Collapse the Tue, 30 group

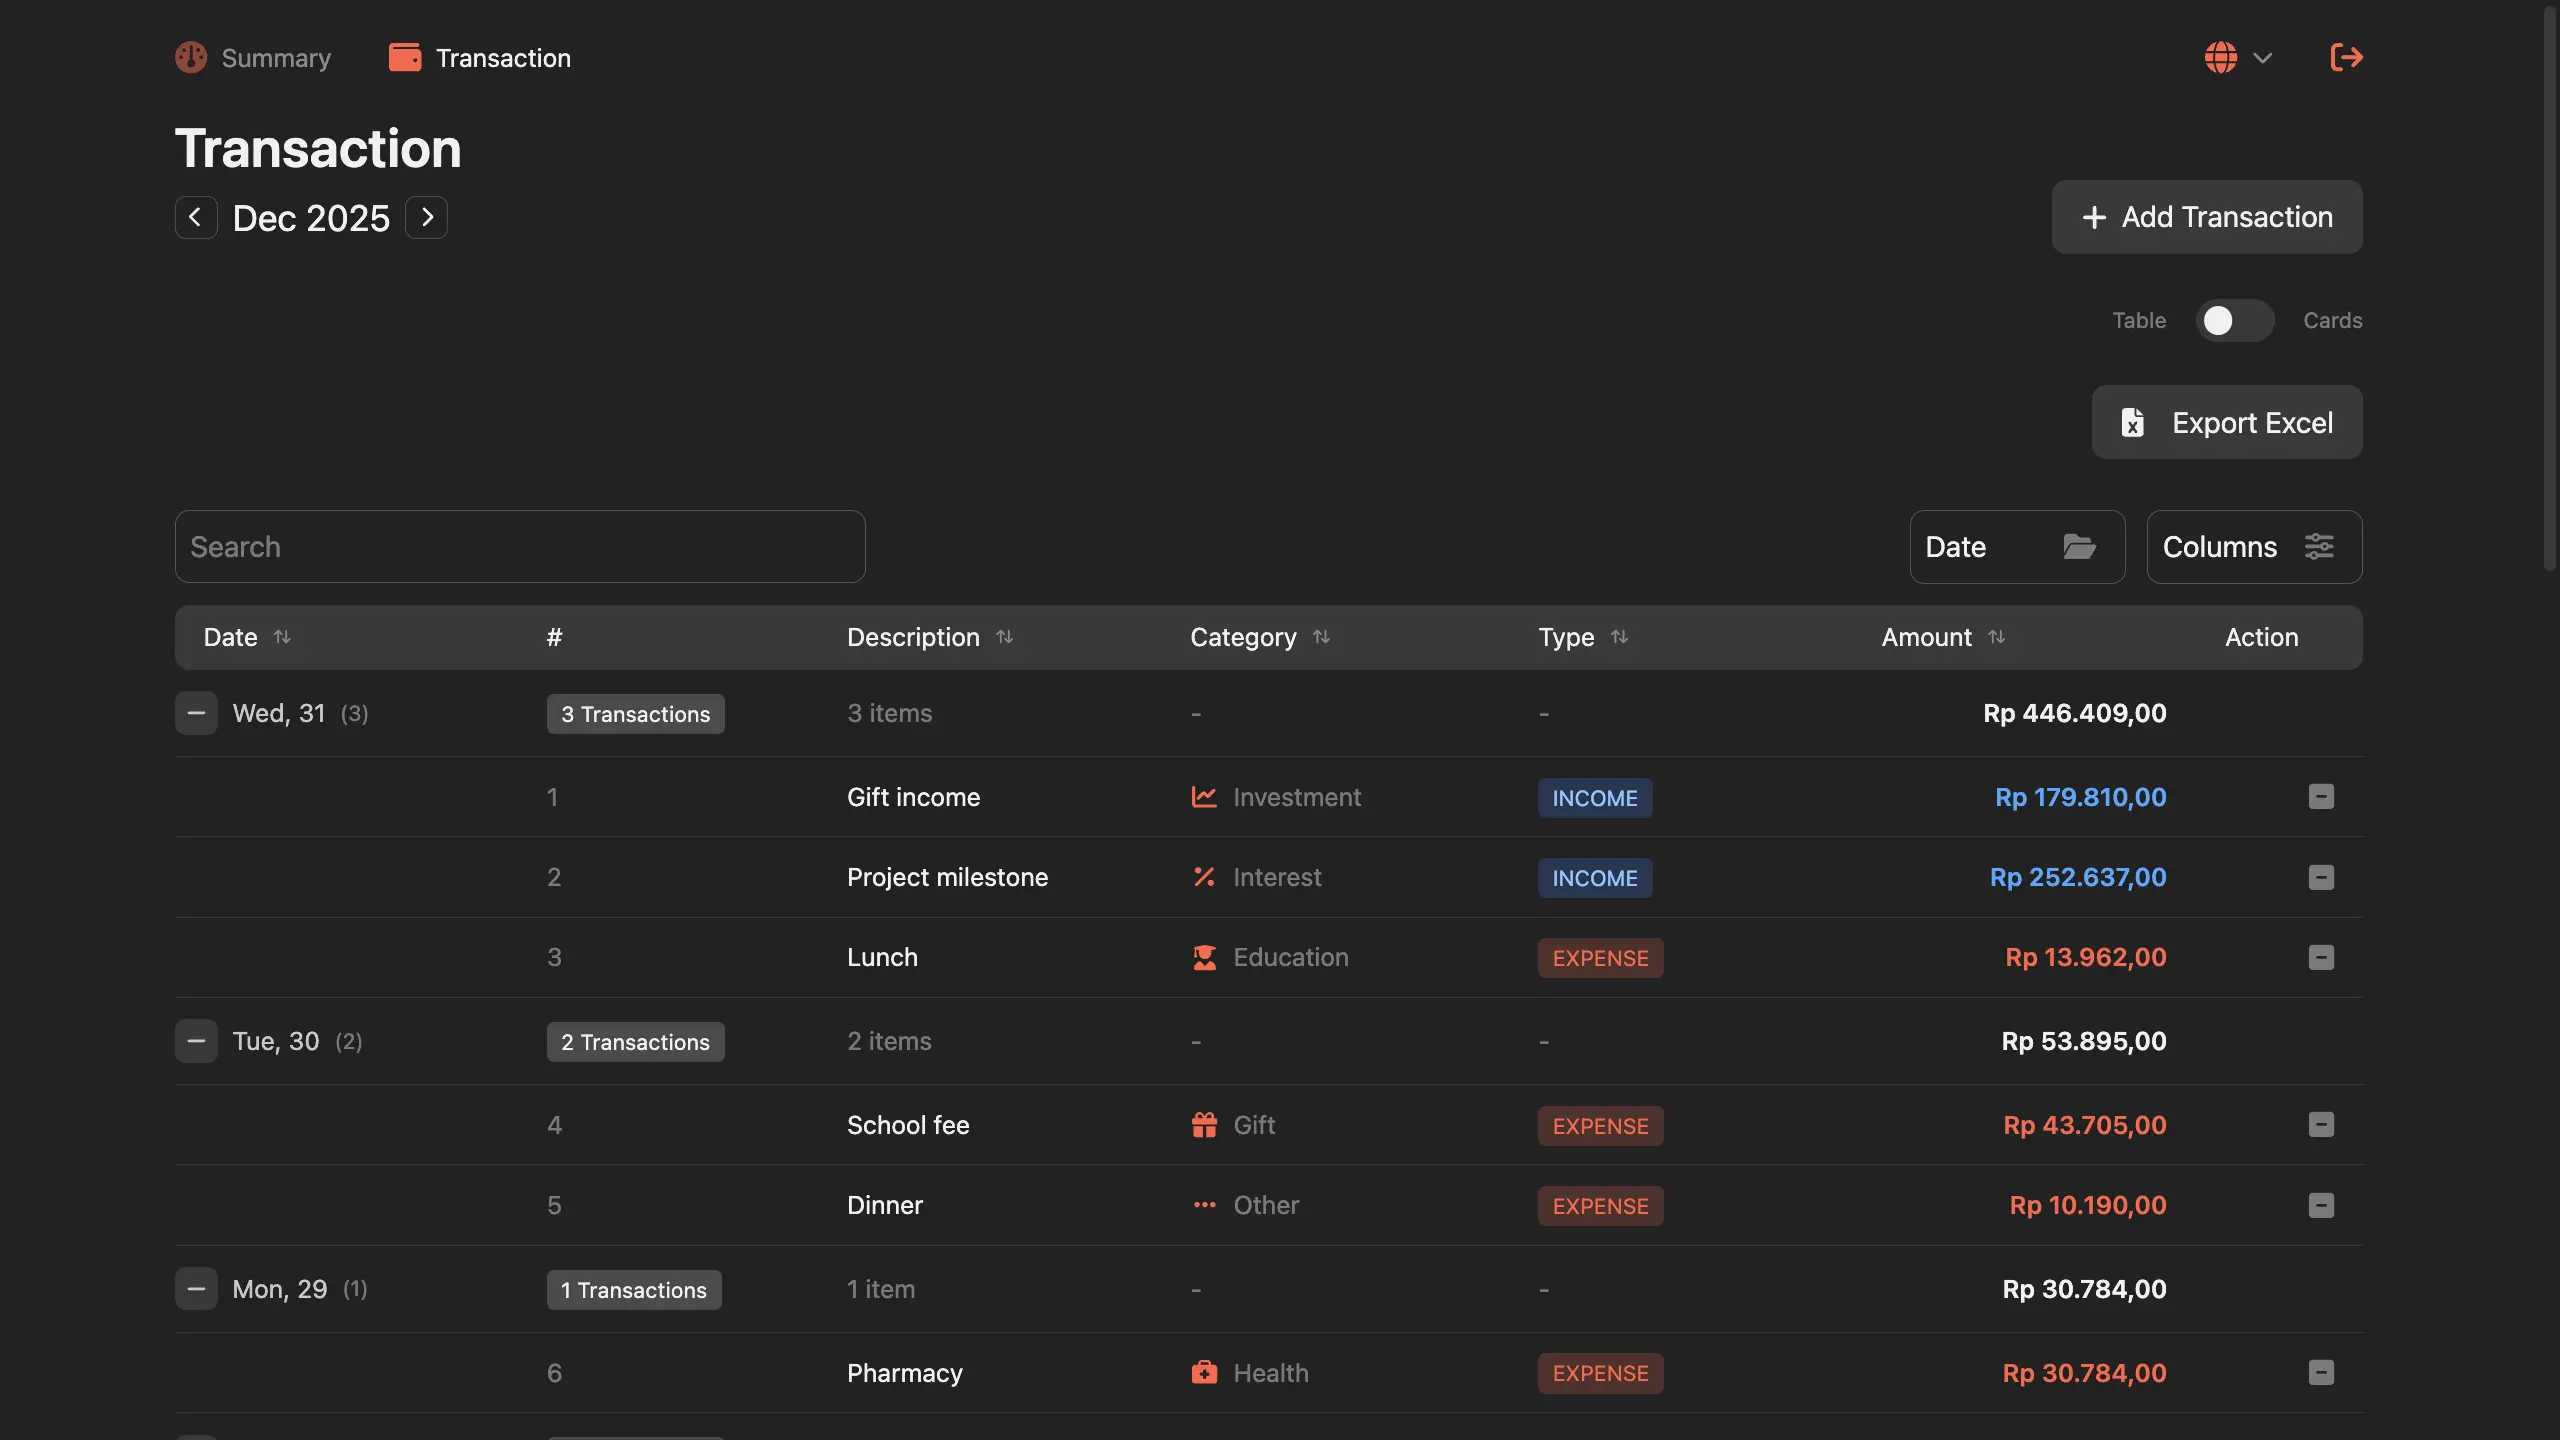(x=196, y=1041)
